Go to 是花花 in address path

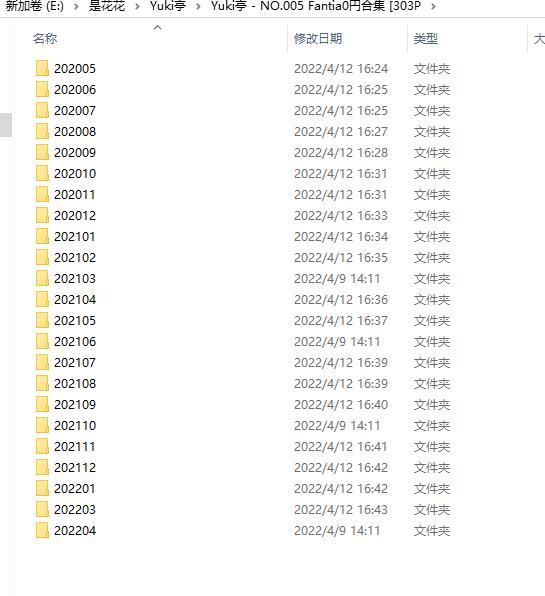point(107,6)
